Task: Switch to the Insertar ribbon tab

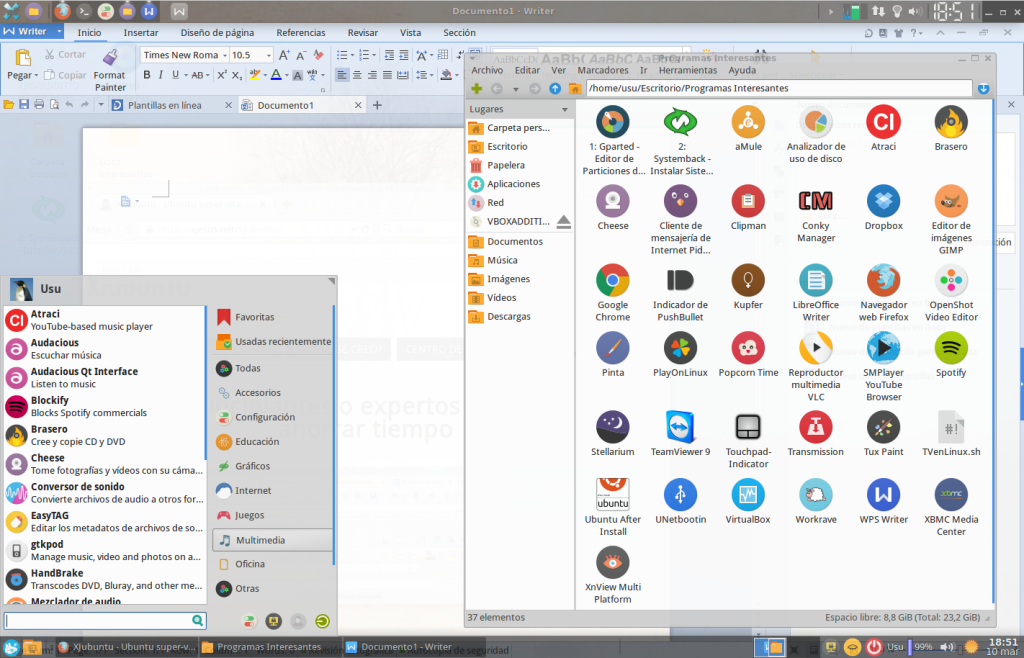Action: click(x=141, y=33)
